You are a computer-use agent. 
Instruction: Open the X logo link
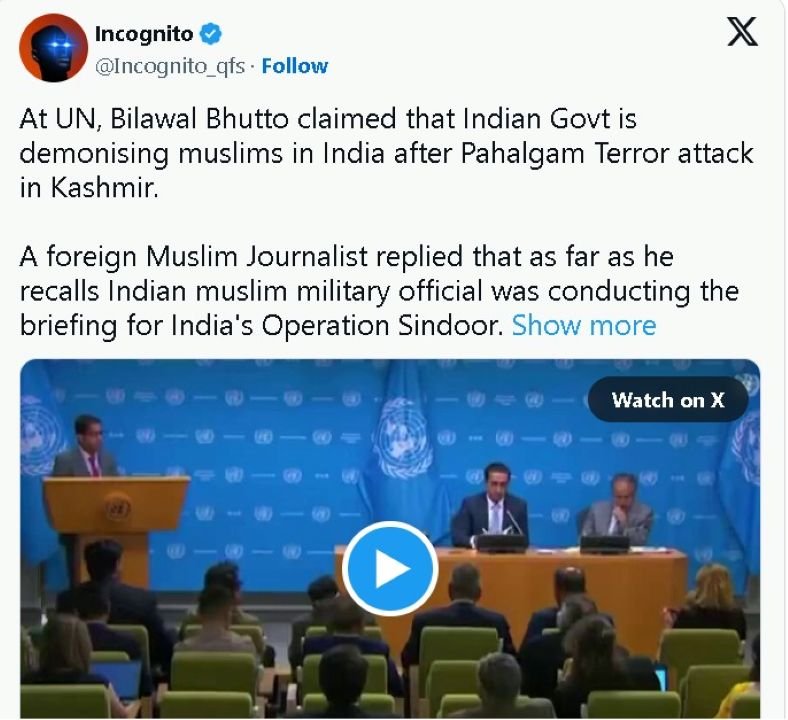742,32
